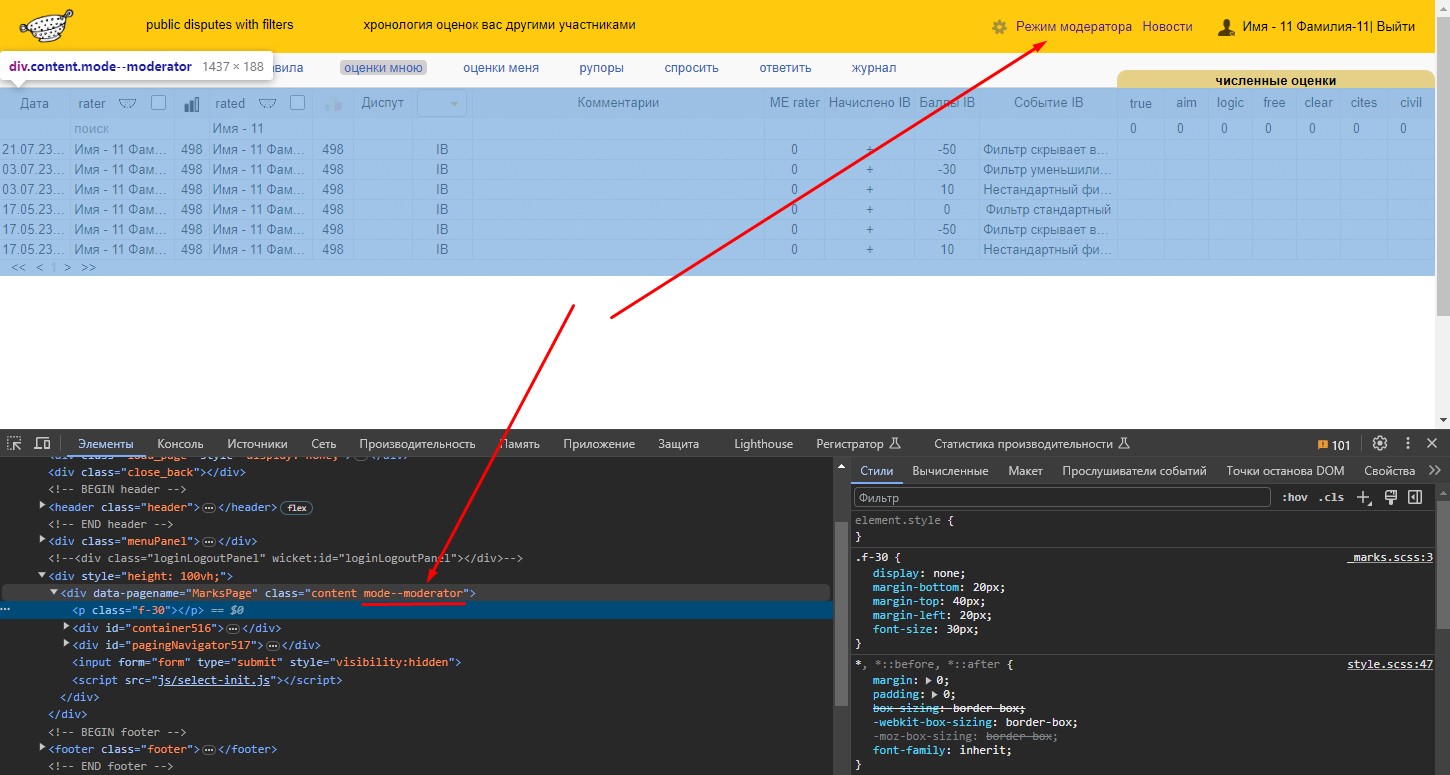Click the rated filter funnel icon
The width and height of the screenshot is (1450, 775).
pos(267,103)
